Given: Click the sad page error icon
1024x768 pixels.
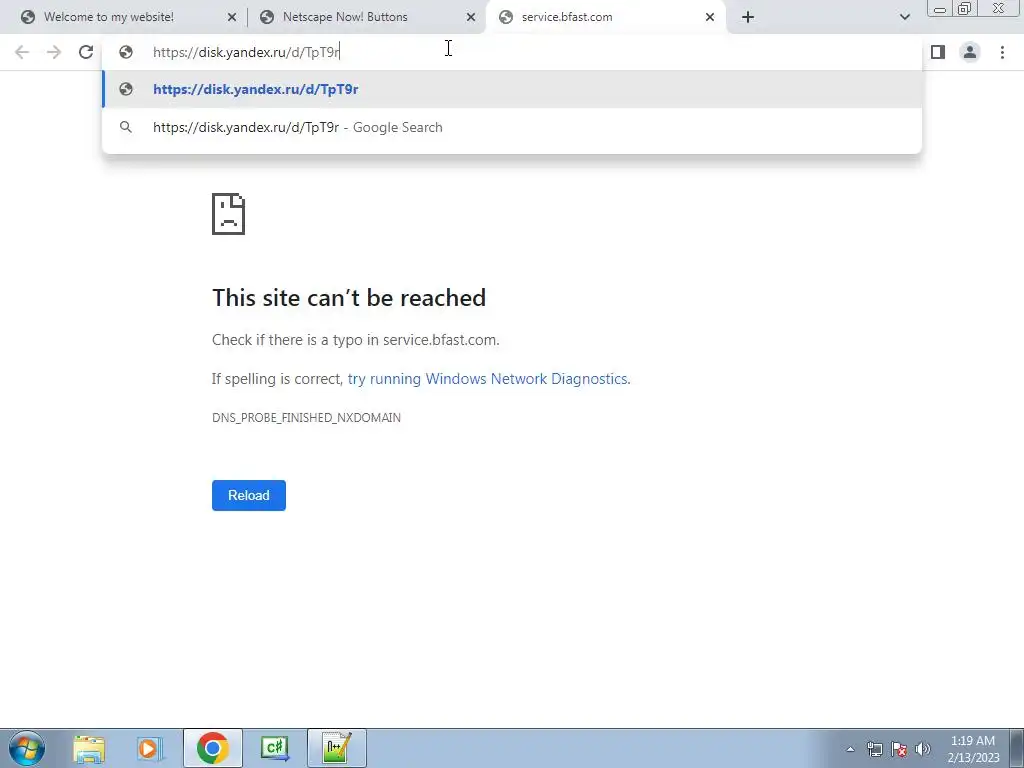Looking at the screenshot, I should 229,214.
